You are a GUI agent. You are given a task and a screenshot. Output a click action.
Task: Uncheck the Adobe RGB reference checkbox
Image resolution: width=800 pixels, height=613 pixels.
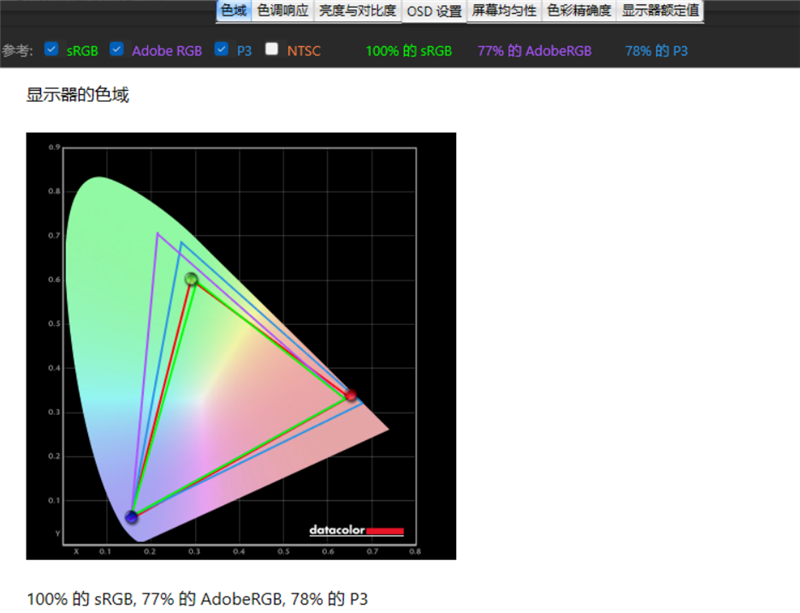point(117,49)
